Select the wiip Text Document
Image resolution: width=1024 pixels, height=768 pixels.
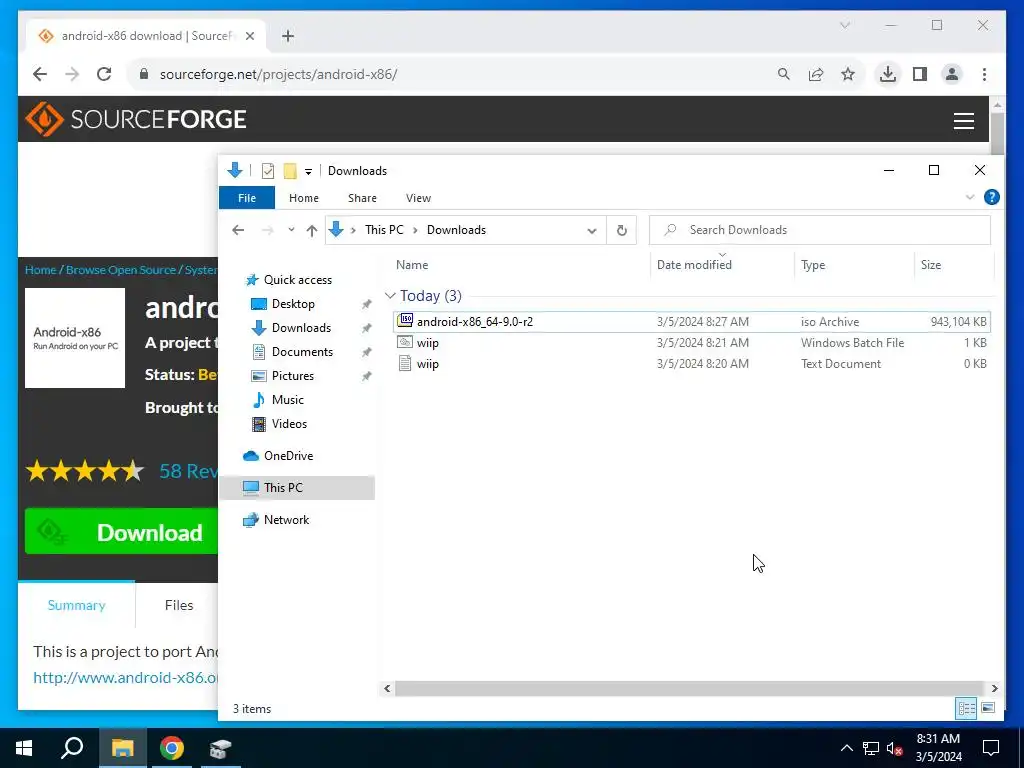[x=692, y=364]
